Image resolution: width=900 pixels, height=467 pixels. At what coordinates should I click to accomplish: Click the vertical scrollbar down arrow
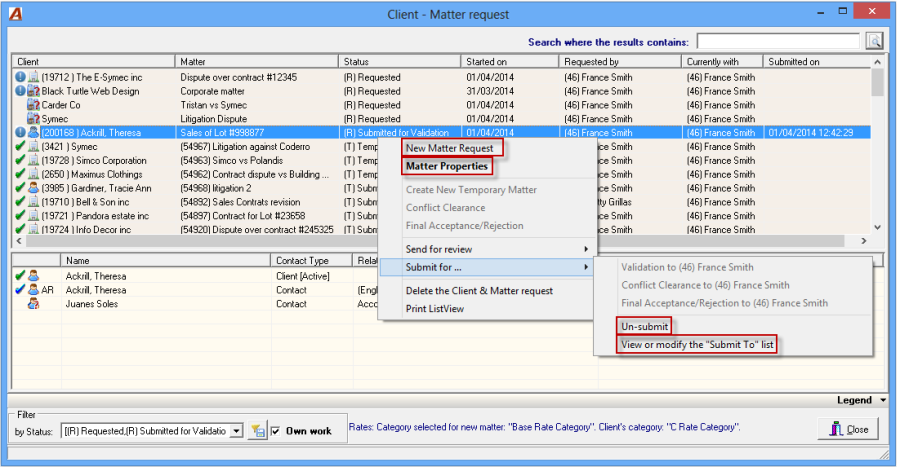pyautogui.click(x=877, y=227)
